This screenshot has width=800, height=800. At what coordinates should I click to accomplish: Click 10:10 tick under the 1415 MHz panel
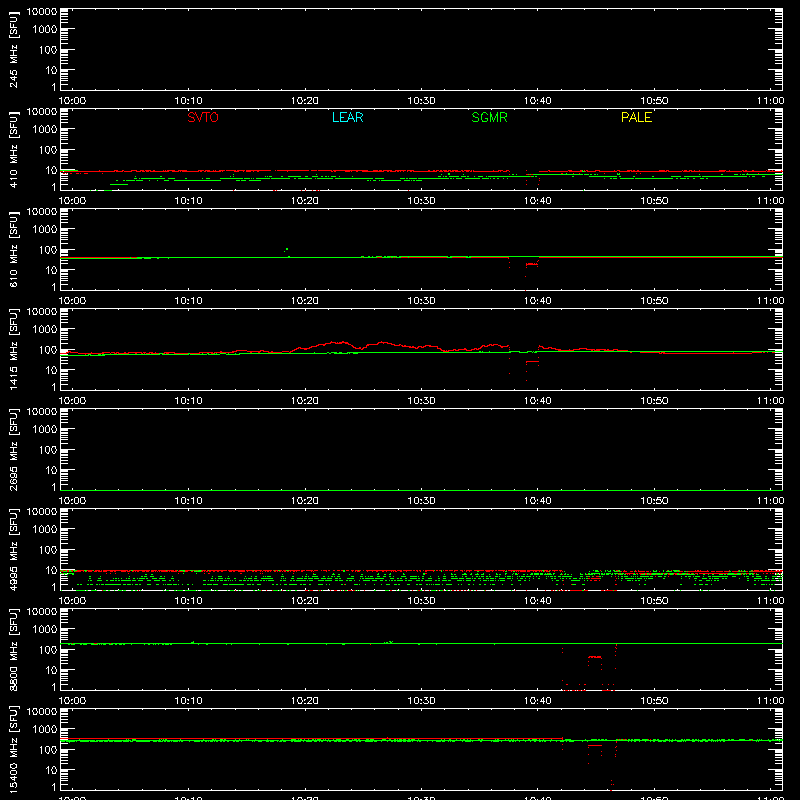tap(188, 401)
